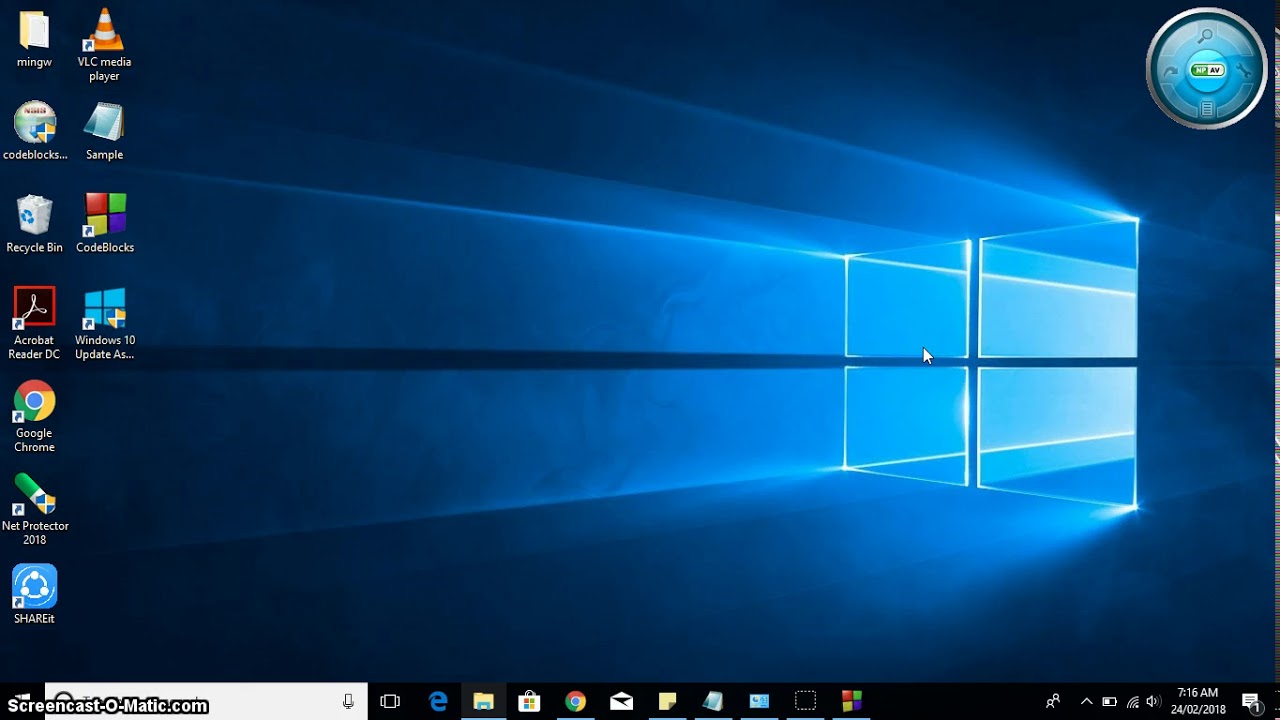This screenshot has height=720, width=1280.
Task: Click the scan magnifier on the NPAV widget
Action: [1206, 35]
